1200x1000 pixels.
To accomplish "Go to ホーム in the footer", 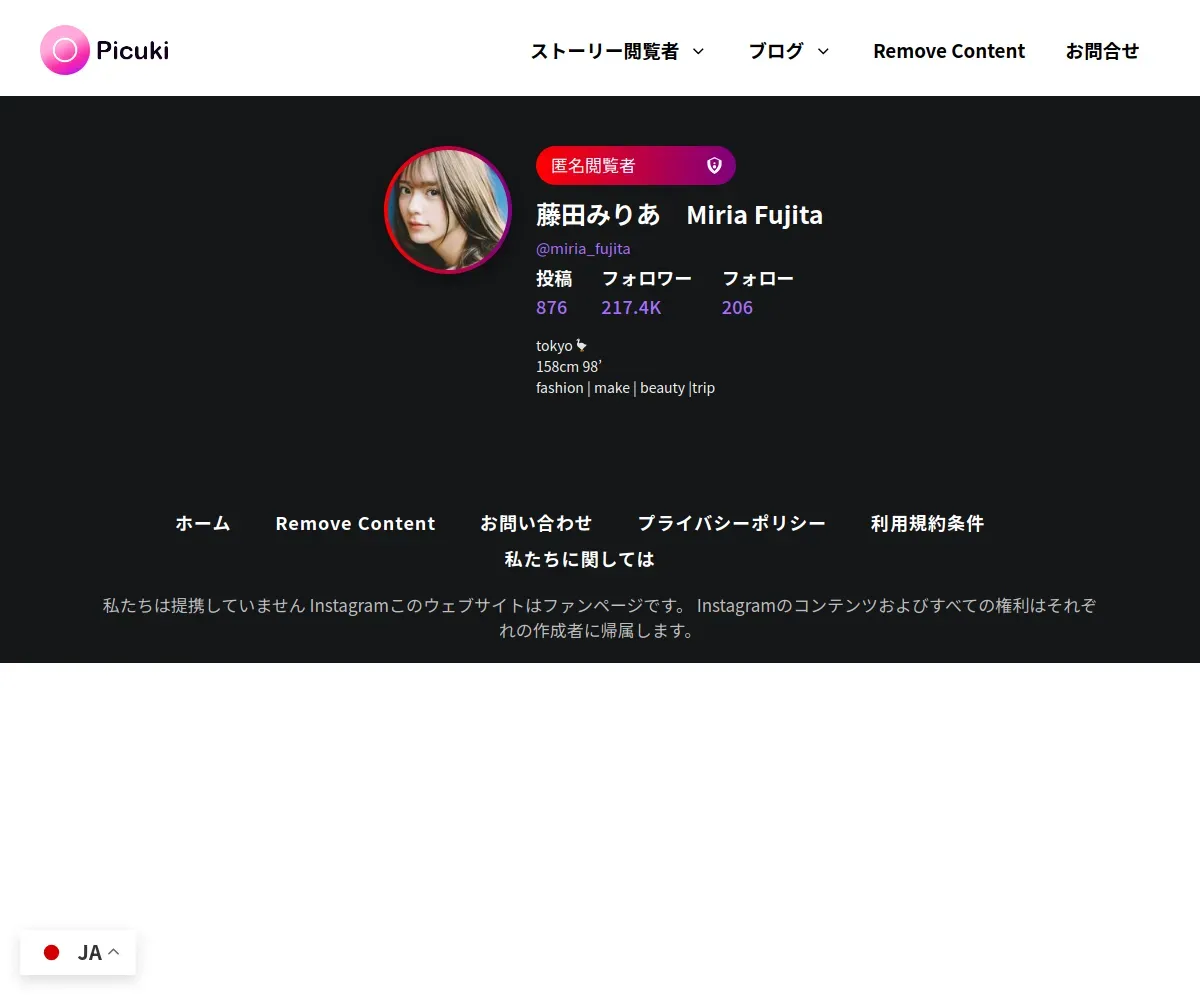I will click(x=203, y=523).
